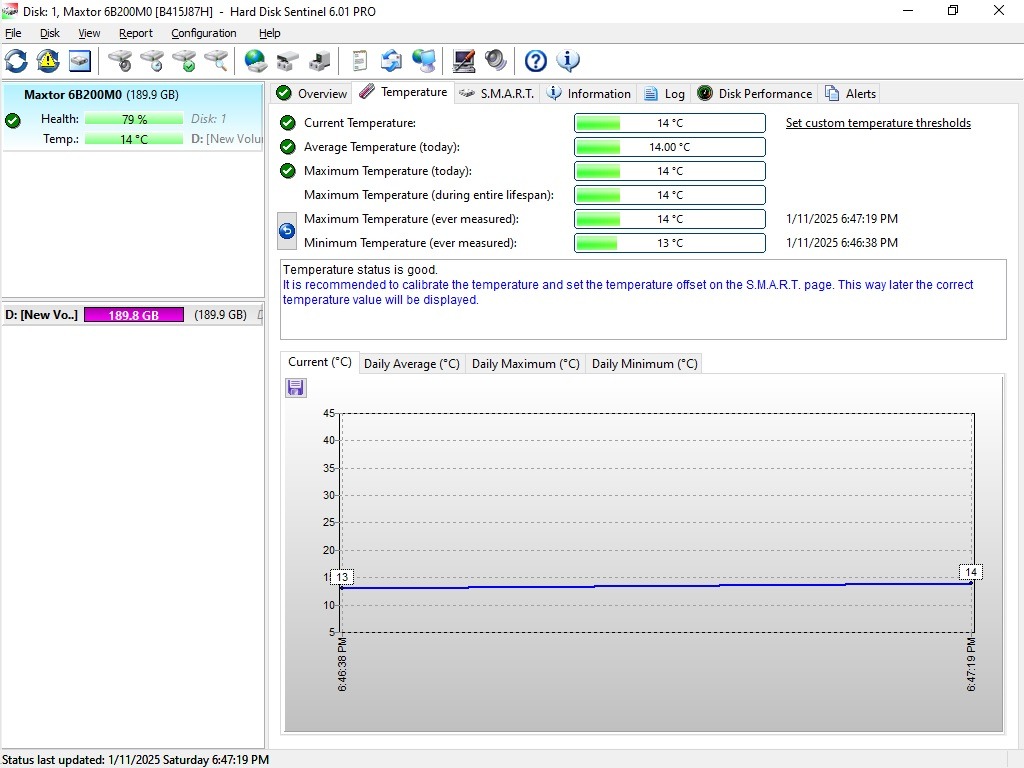Viewport: 1024px width, 768px height.
Task: Click the refresh disk information toolbar icon
Action: 16,61
